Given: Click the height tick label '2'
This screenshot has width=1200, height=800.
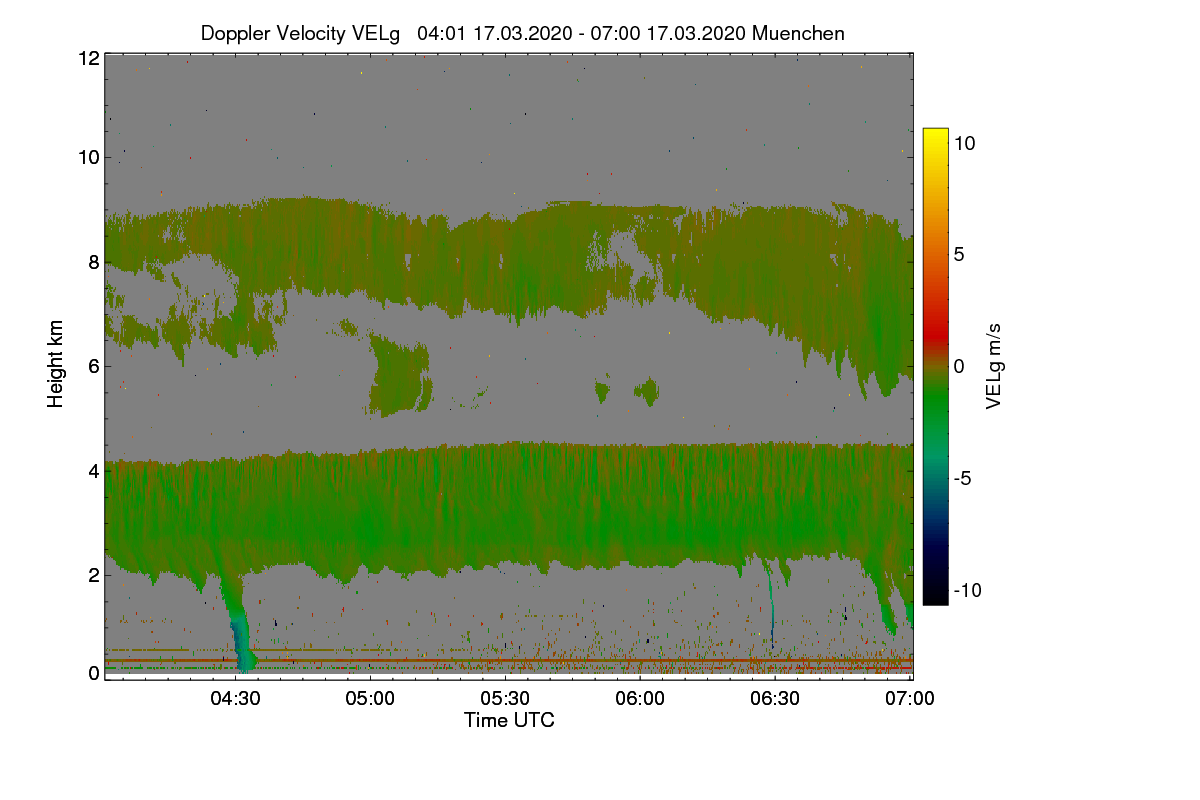Looking at the screenshot, I should pos(93,575).
